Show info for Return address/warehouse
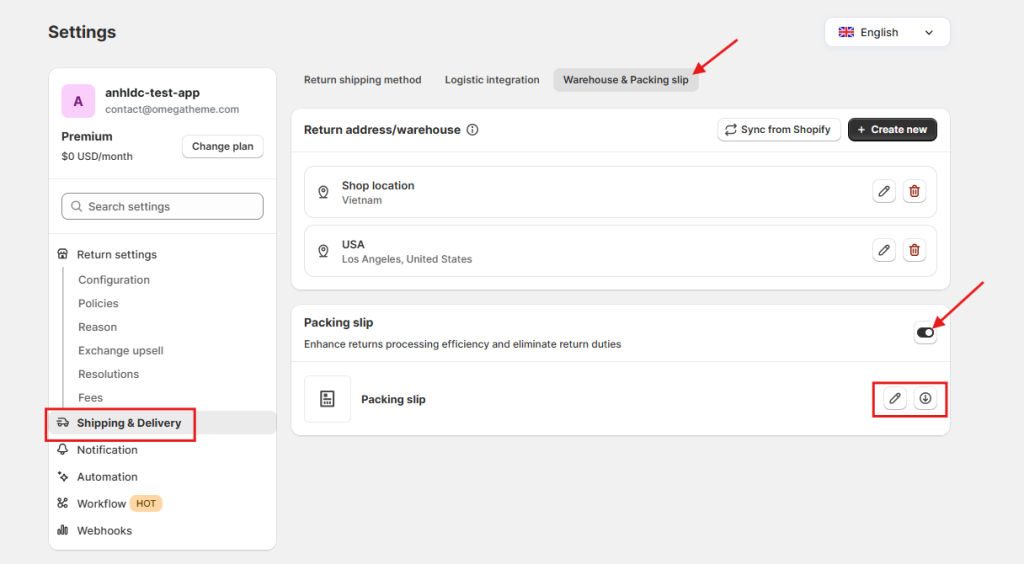The image size is (1024, 564). pos(472,130)
